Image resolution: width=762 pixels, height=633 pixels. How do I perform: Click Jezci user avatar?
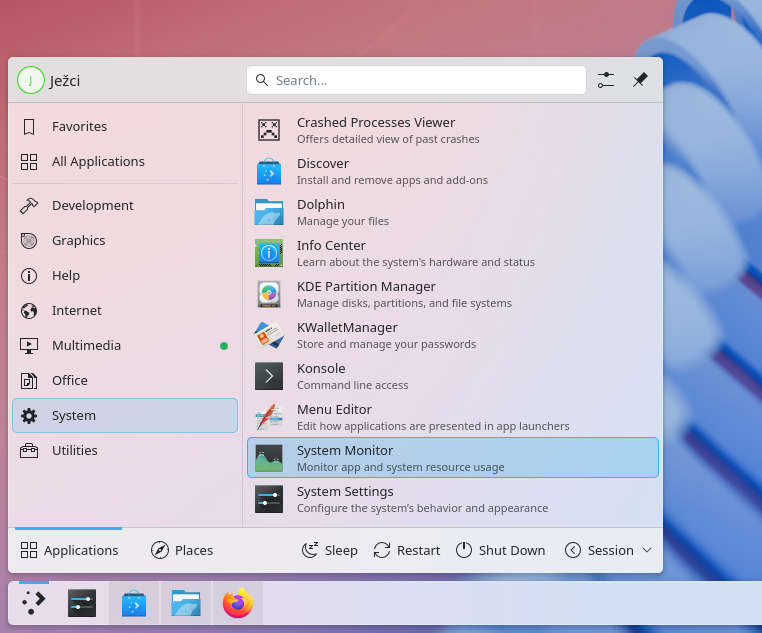pyautogui.click(x=31, y=80)
